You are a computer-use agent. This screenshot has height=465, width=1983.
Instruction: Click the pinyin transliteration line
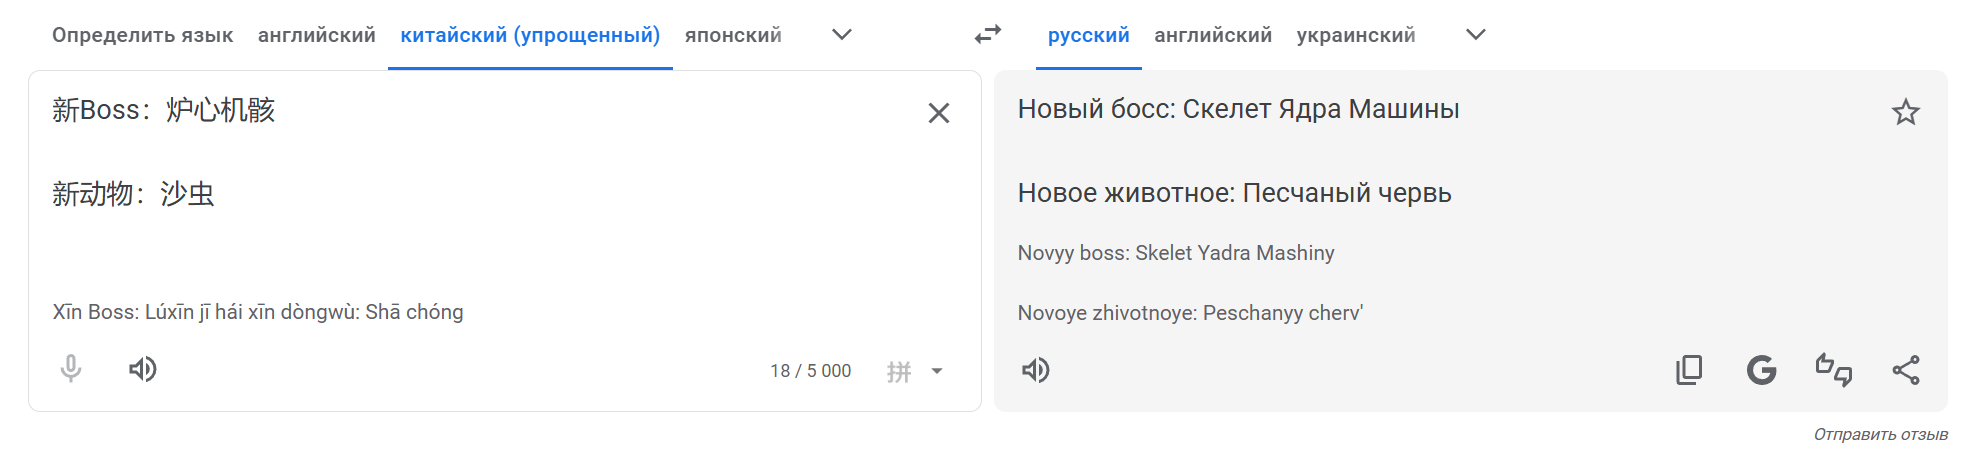click(x=258, y=312)
